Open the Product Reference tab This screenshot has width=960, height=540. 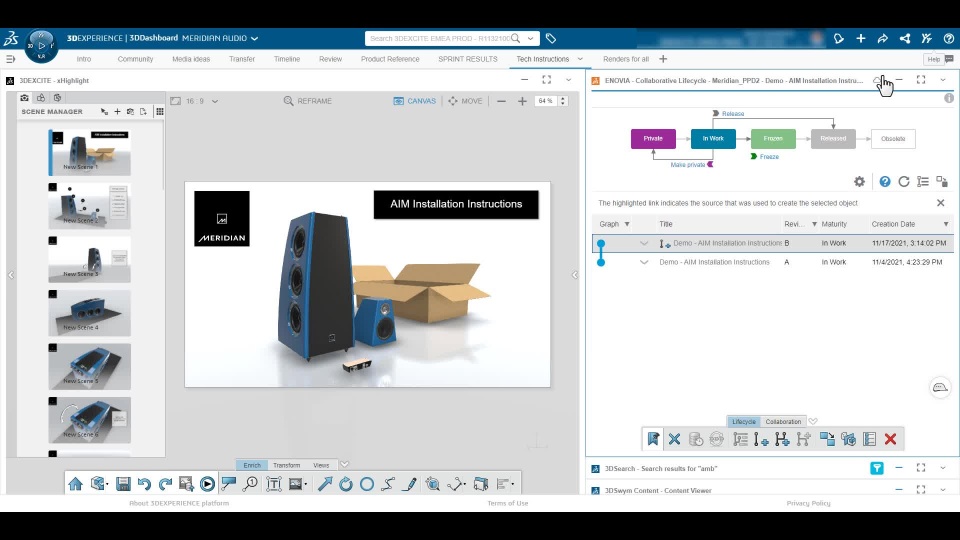(390, 59)
